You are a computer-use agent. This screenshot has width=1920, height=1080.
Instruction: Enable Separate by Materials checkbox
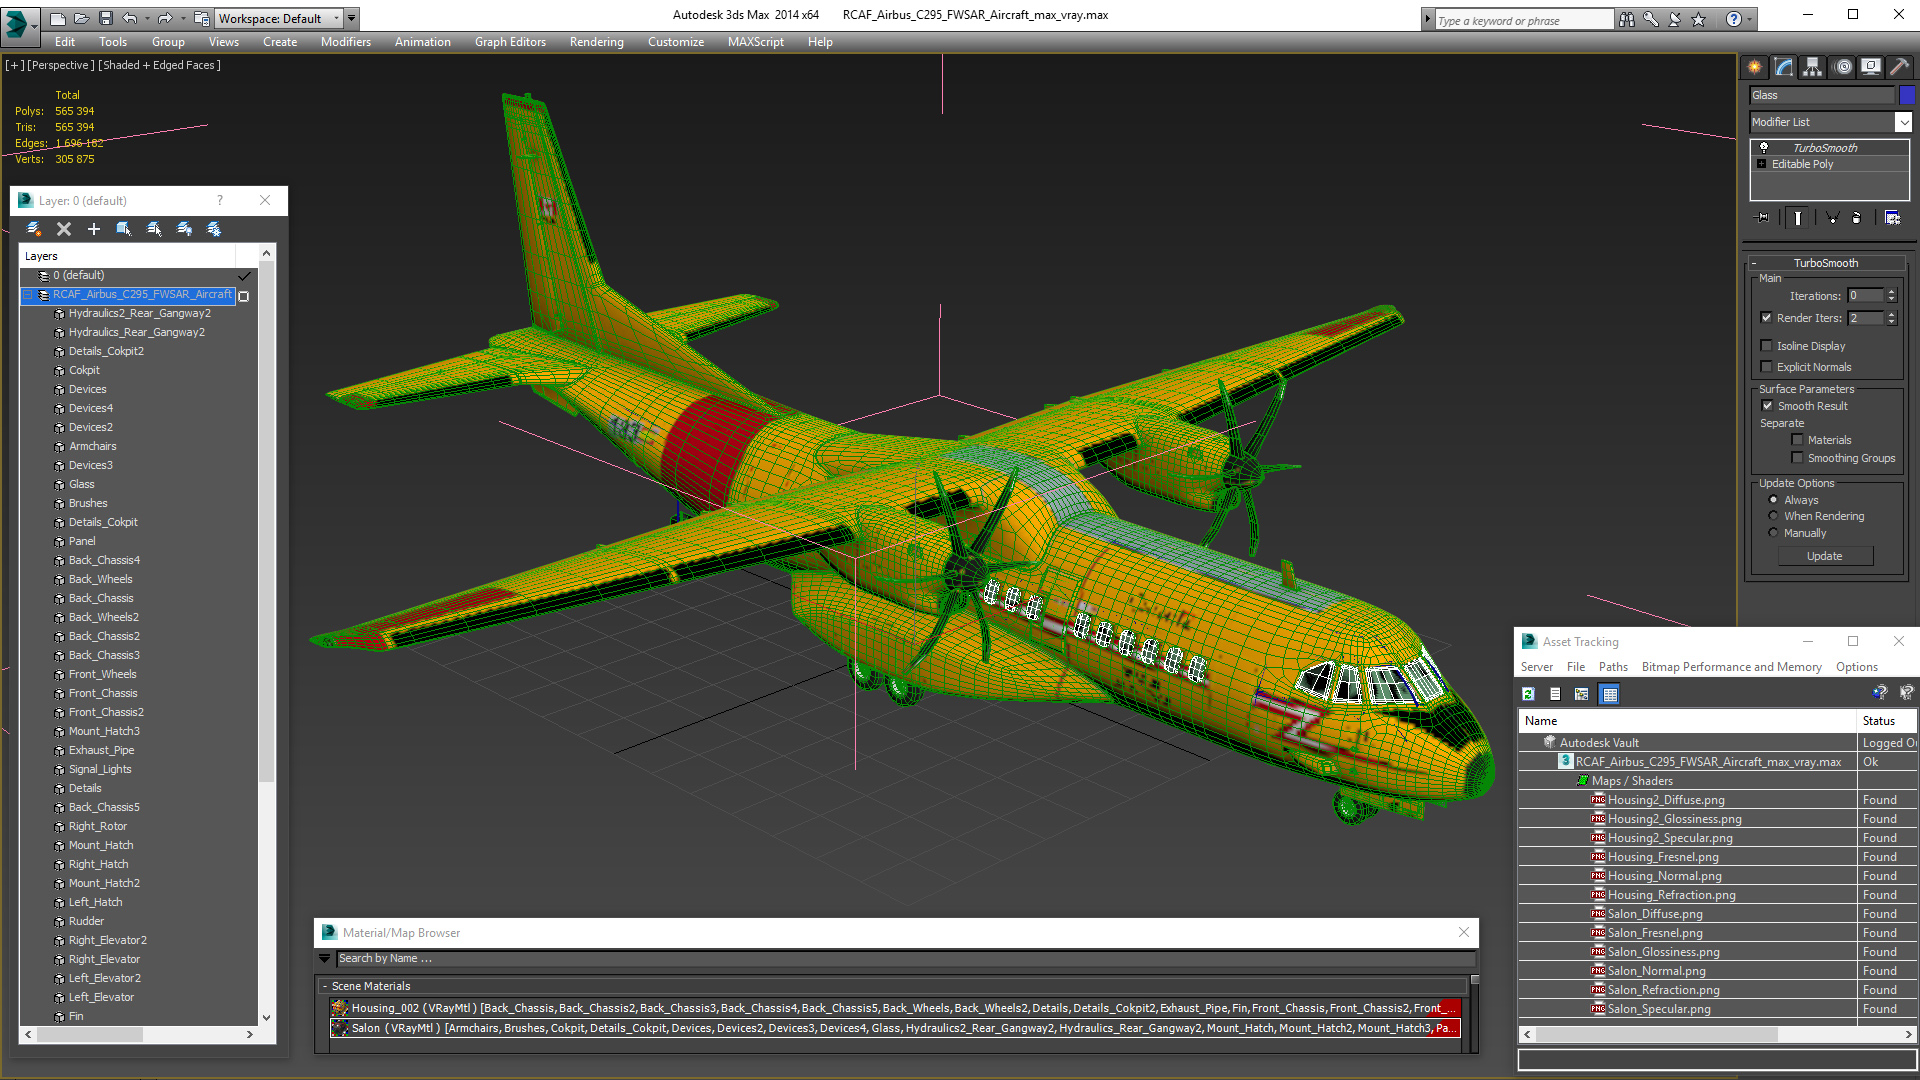(x=1797, y=440)
